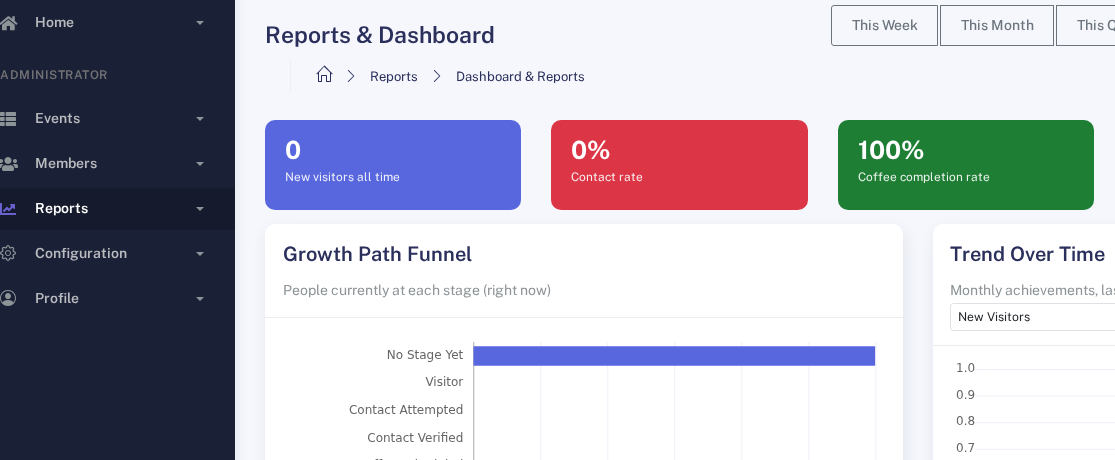Click the Configuration gear icon

[x=8, y=253]
